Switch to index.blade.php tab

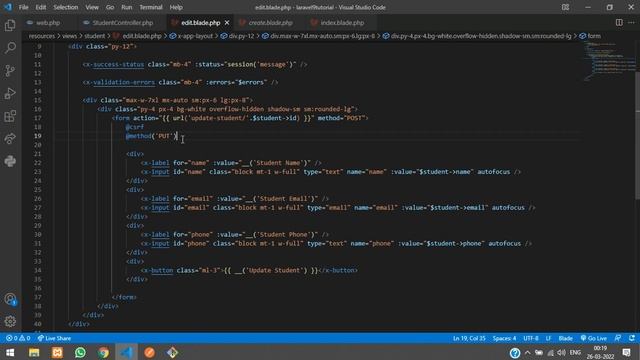coord(342,23)
